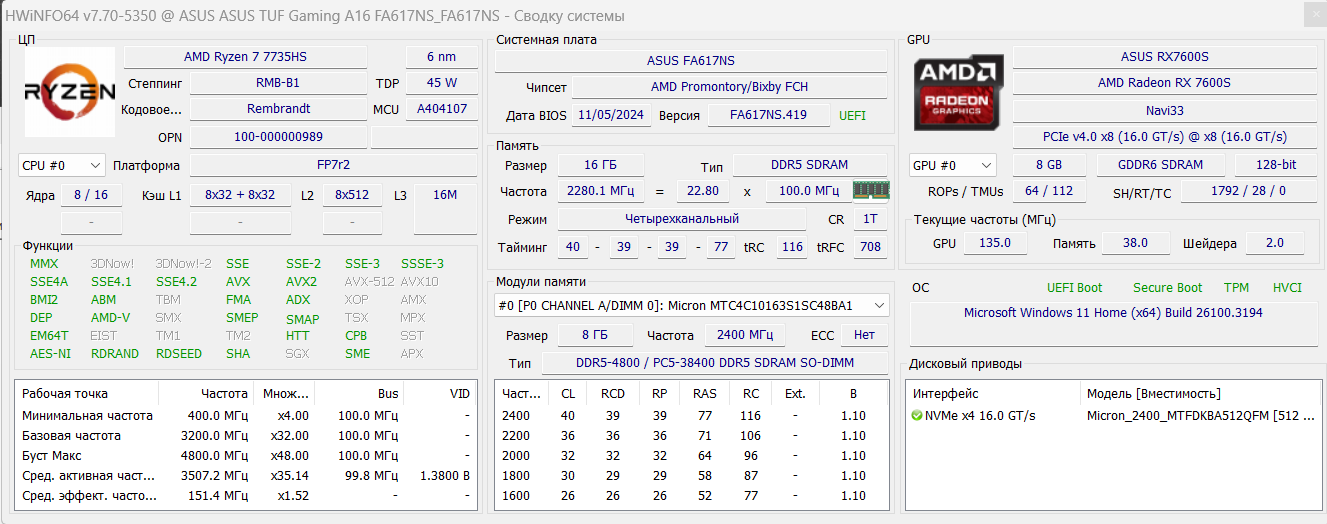Click the Множ... column header
The image size is (1327, 524).
[x=285, y=394]
